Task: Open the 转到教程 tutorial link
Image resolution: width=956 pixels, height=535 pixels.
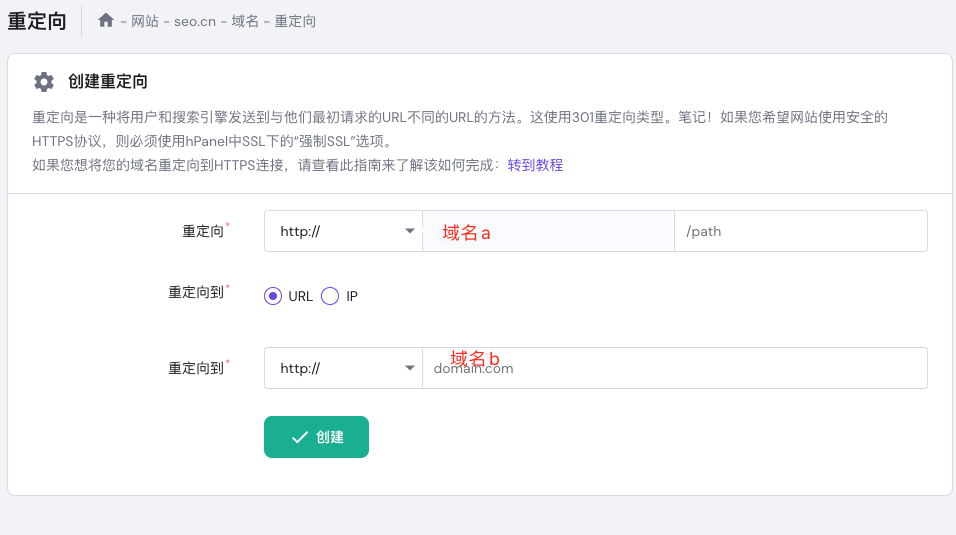Action: pyautogui.click(x=535, y=165)
